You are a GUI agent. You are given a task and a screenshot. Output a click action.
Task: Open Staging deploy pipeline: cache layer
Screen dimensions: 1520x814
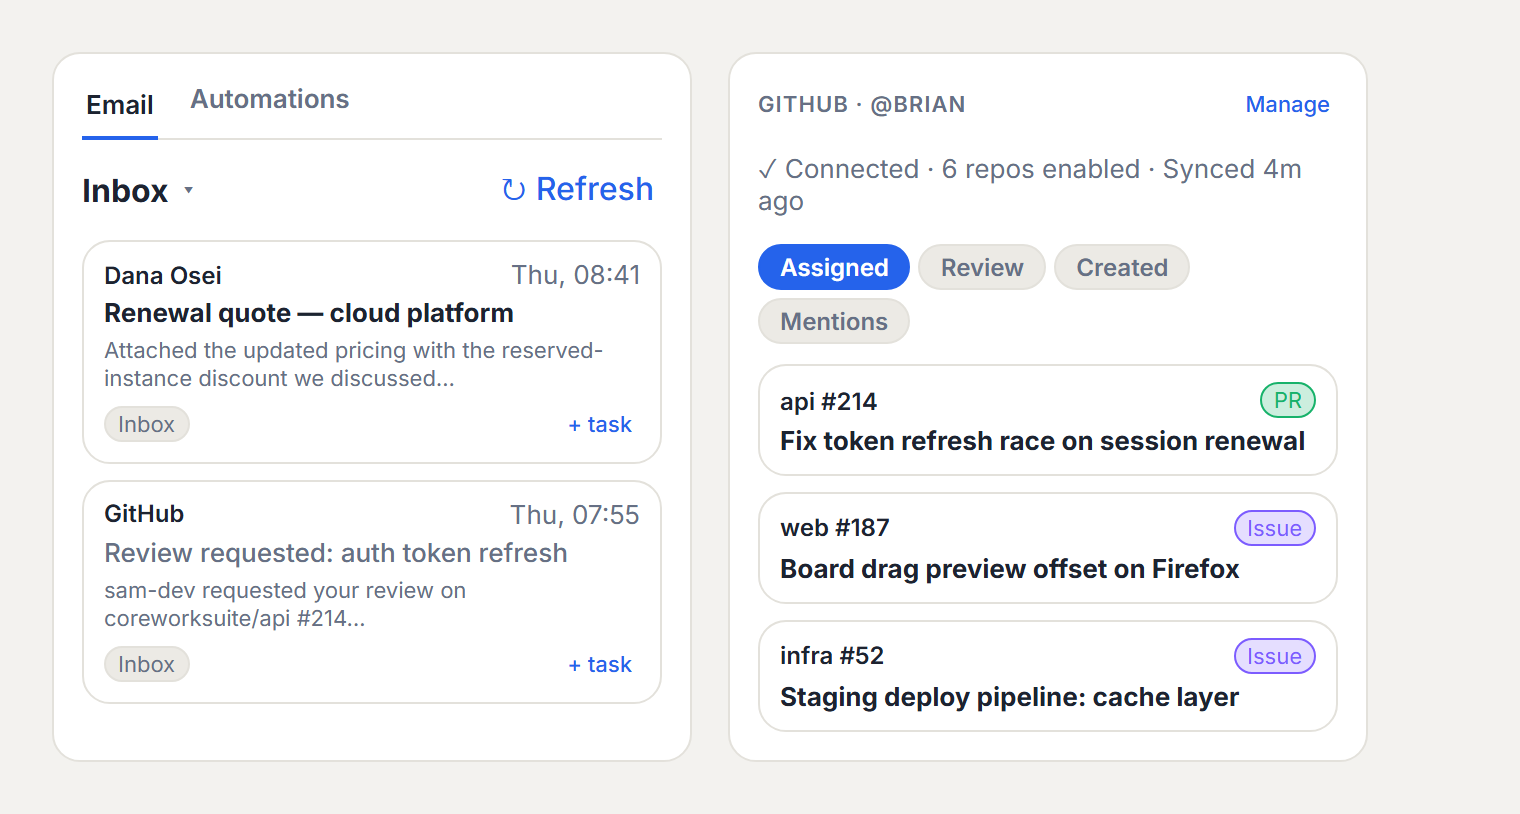(1048, 676)
